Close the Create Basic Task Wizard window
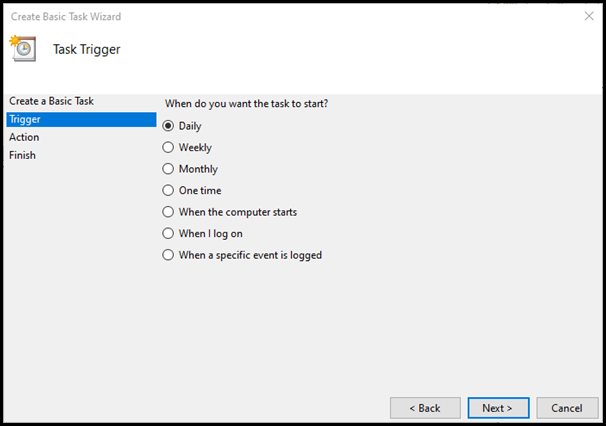Viewport: 606px width, 426px height. 589,16
